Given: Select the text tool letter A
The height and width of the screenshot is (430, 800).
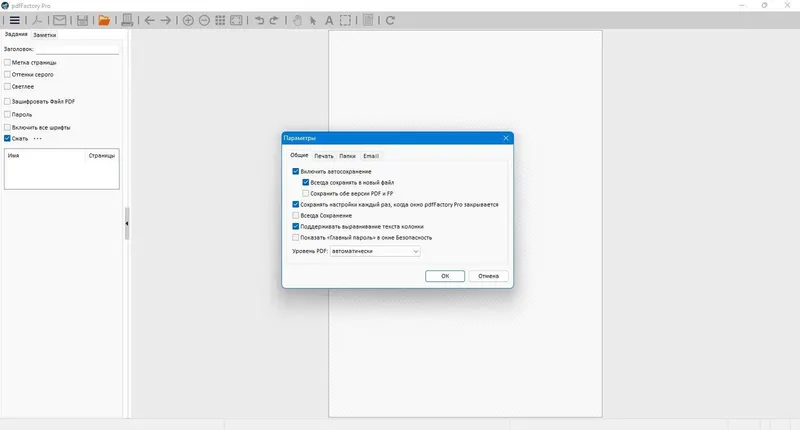Looking at the screenshot, I should point(329,20).
